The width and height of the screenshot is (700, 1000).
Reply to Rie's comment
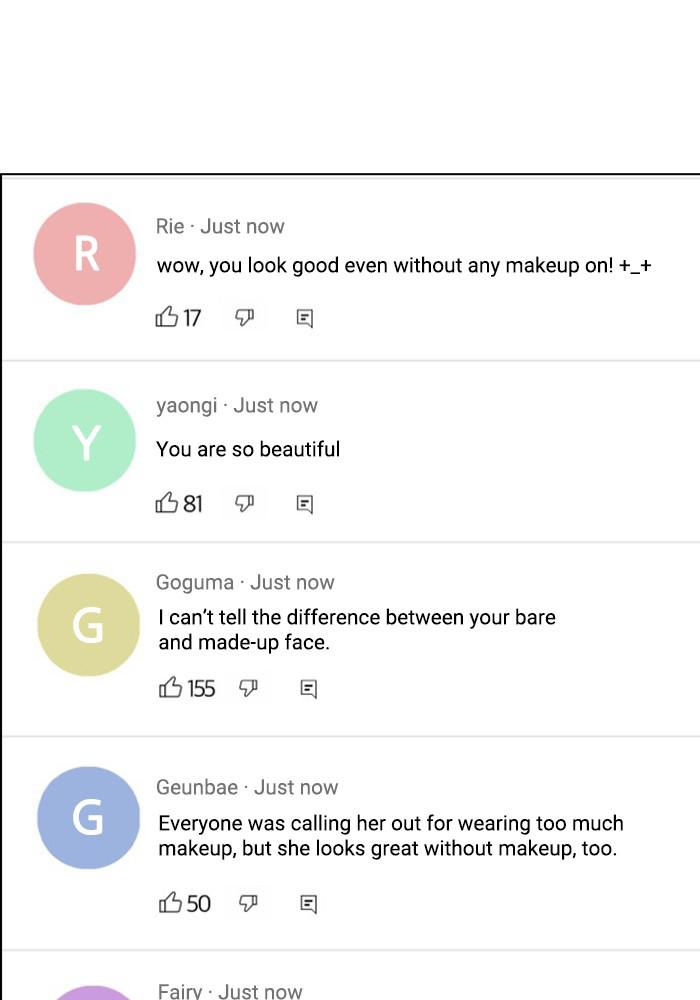pos(305,319)
